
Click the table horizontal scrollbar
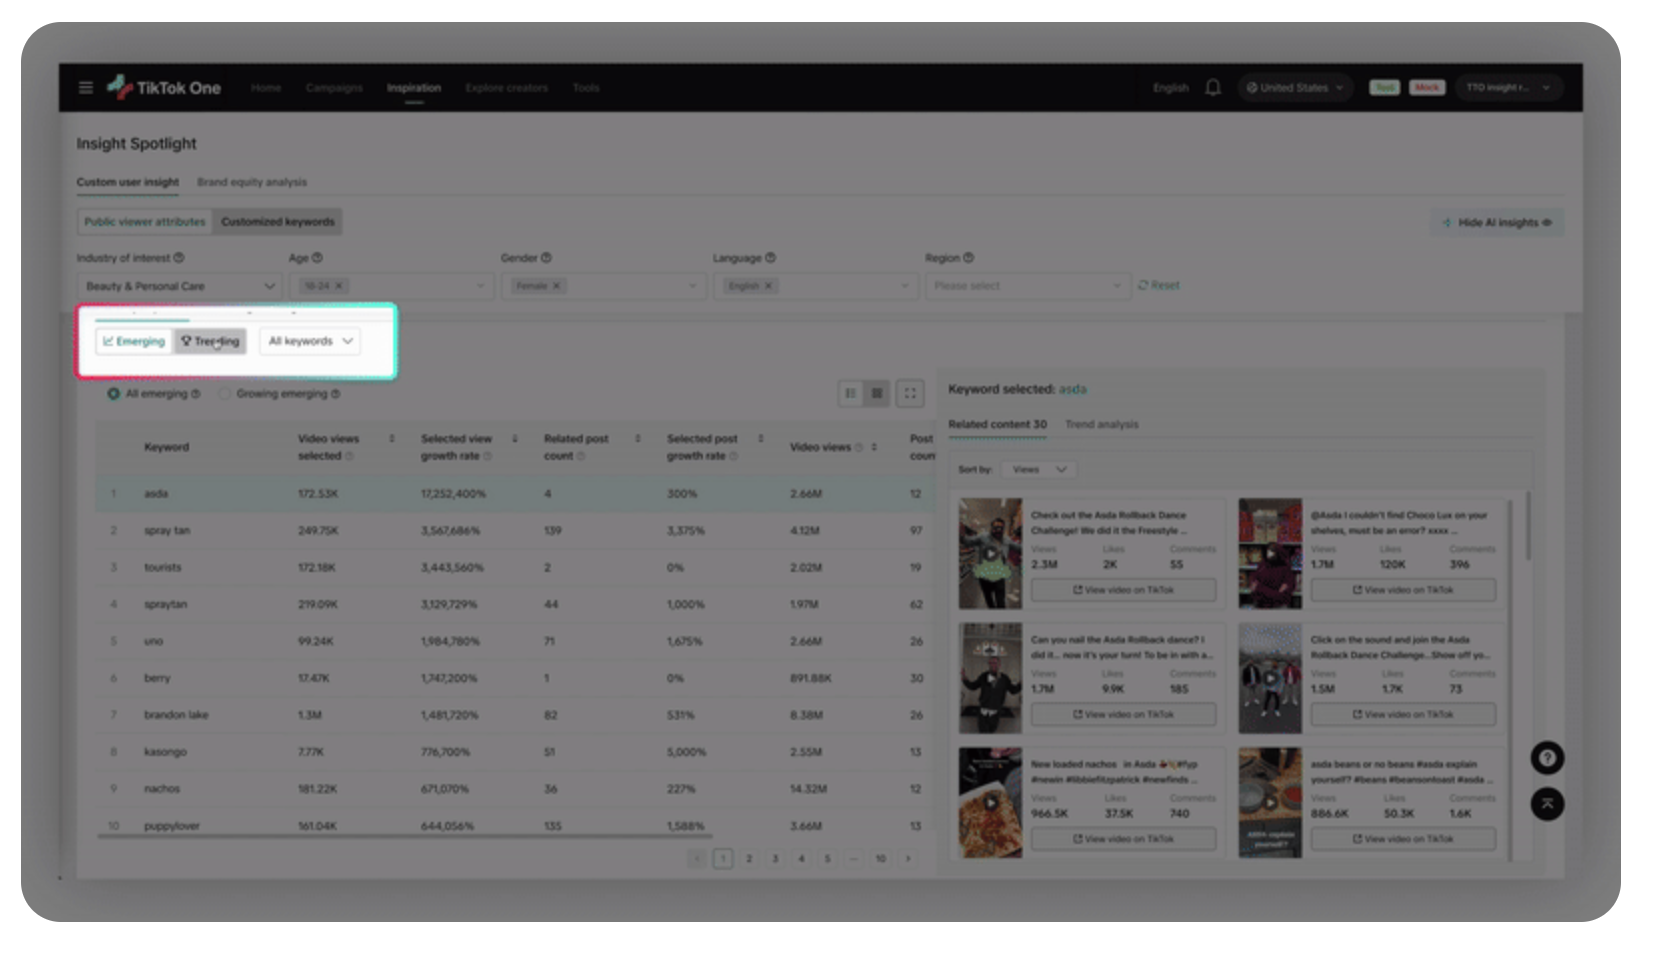click(405, 835)
